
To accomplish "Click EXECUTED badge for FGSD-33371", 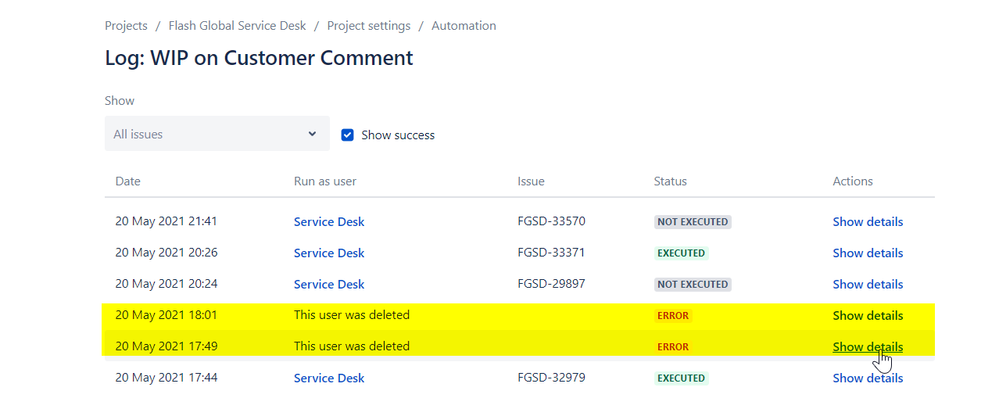I will click(x=681, y=253).
